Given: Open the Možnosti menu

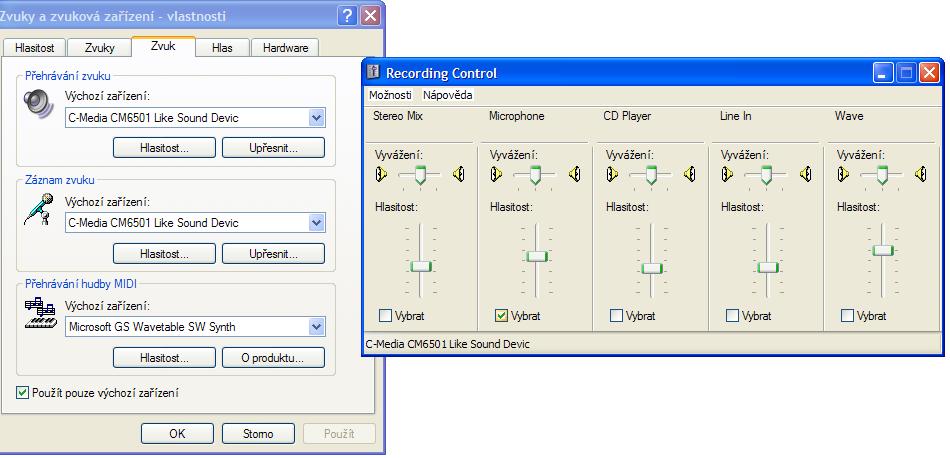Looking at the screenshot, I should (x=390, y=95).
